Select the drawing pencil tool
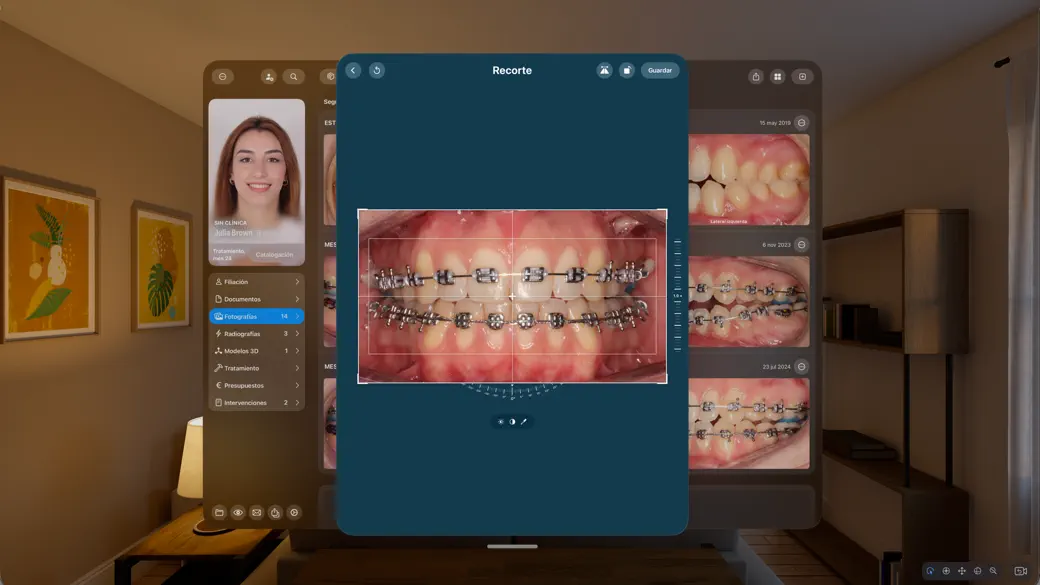 [x=525, y=421]
